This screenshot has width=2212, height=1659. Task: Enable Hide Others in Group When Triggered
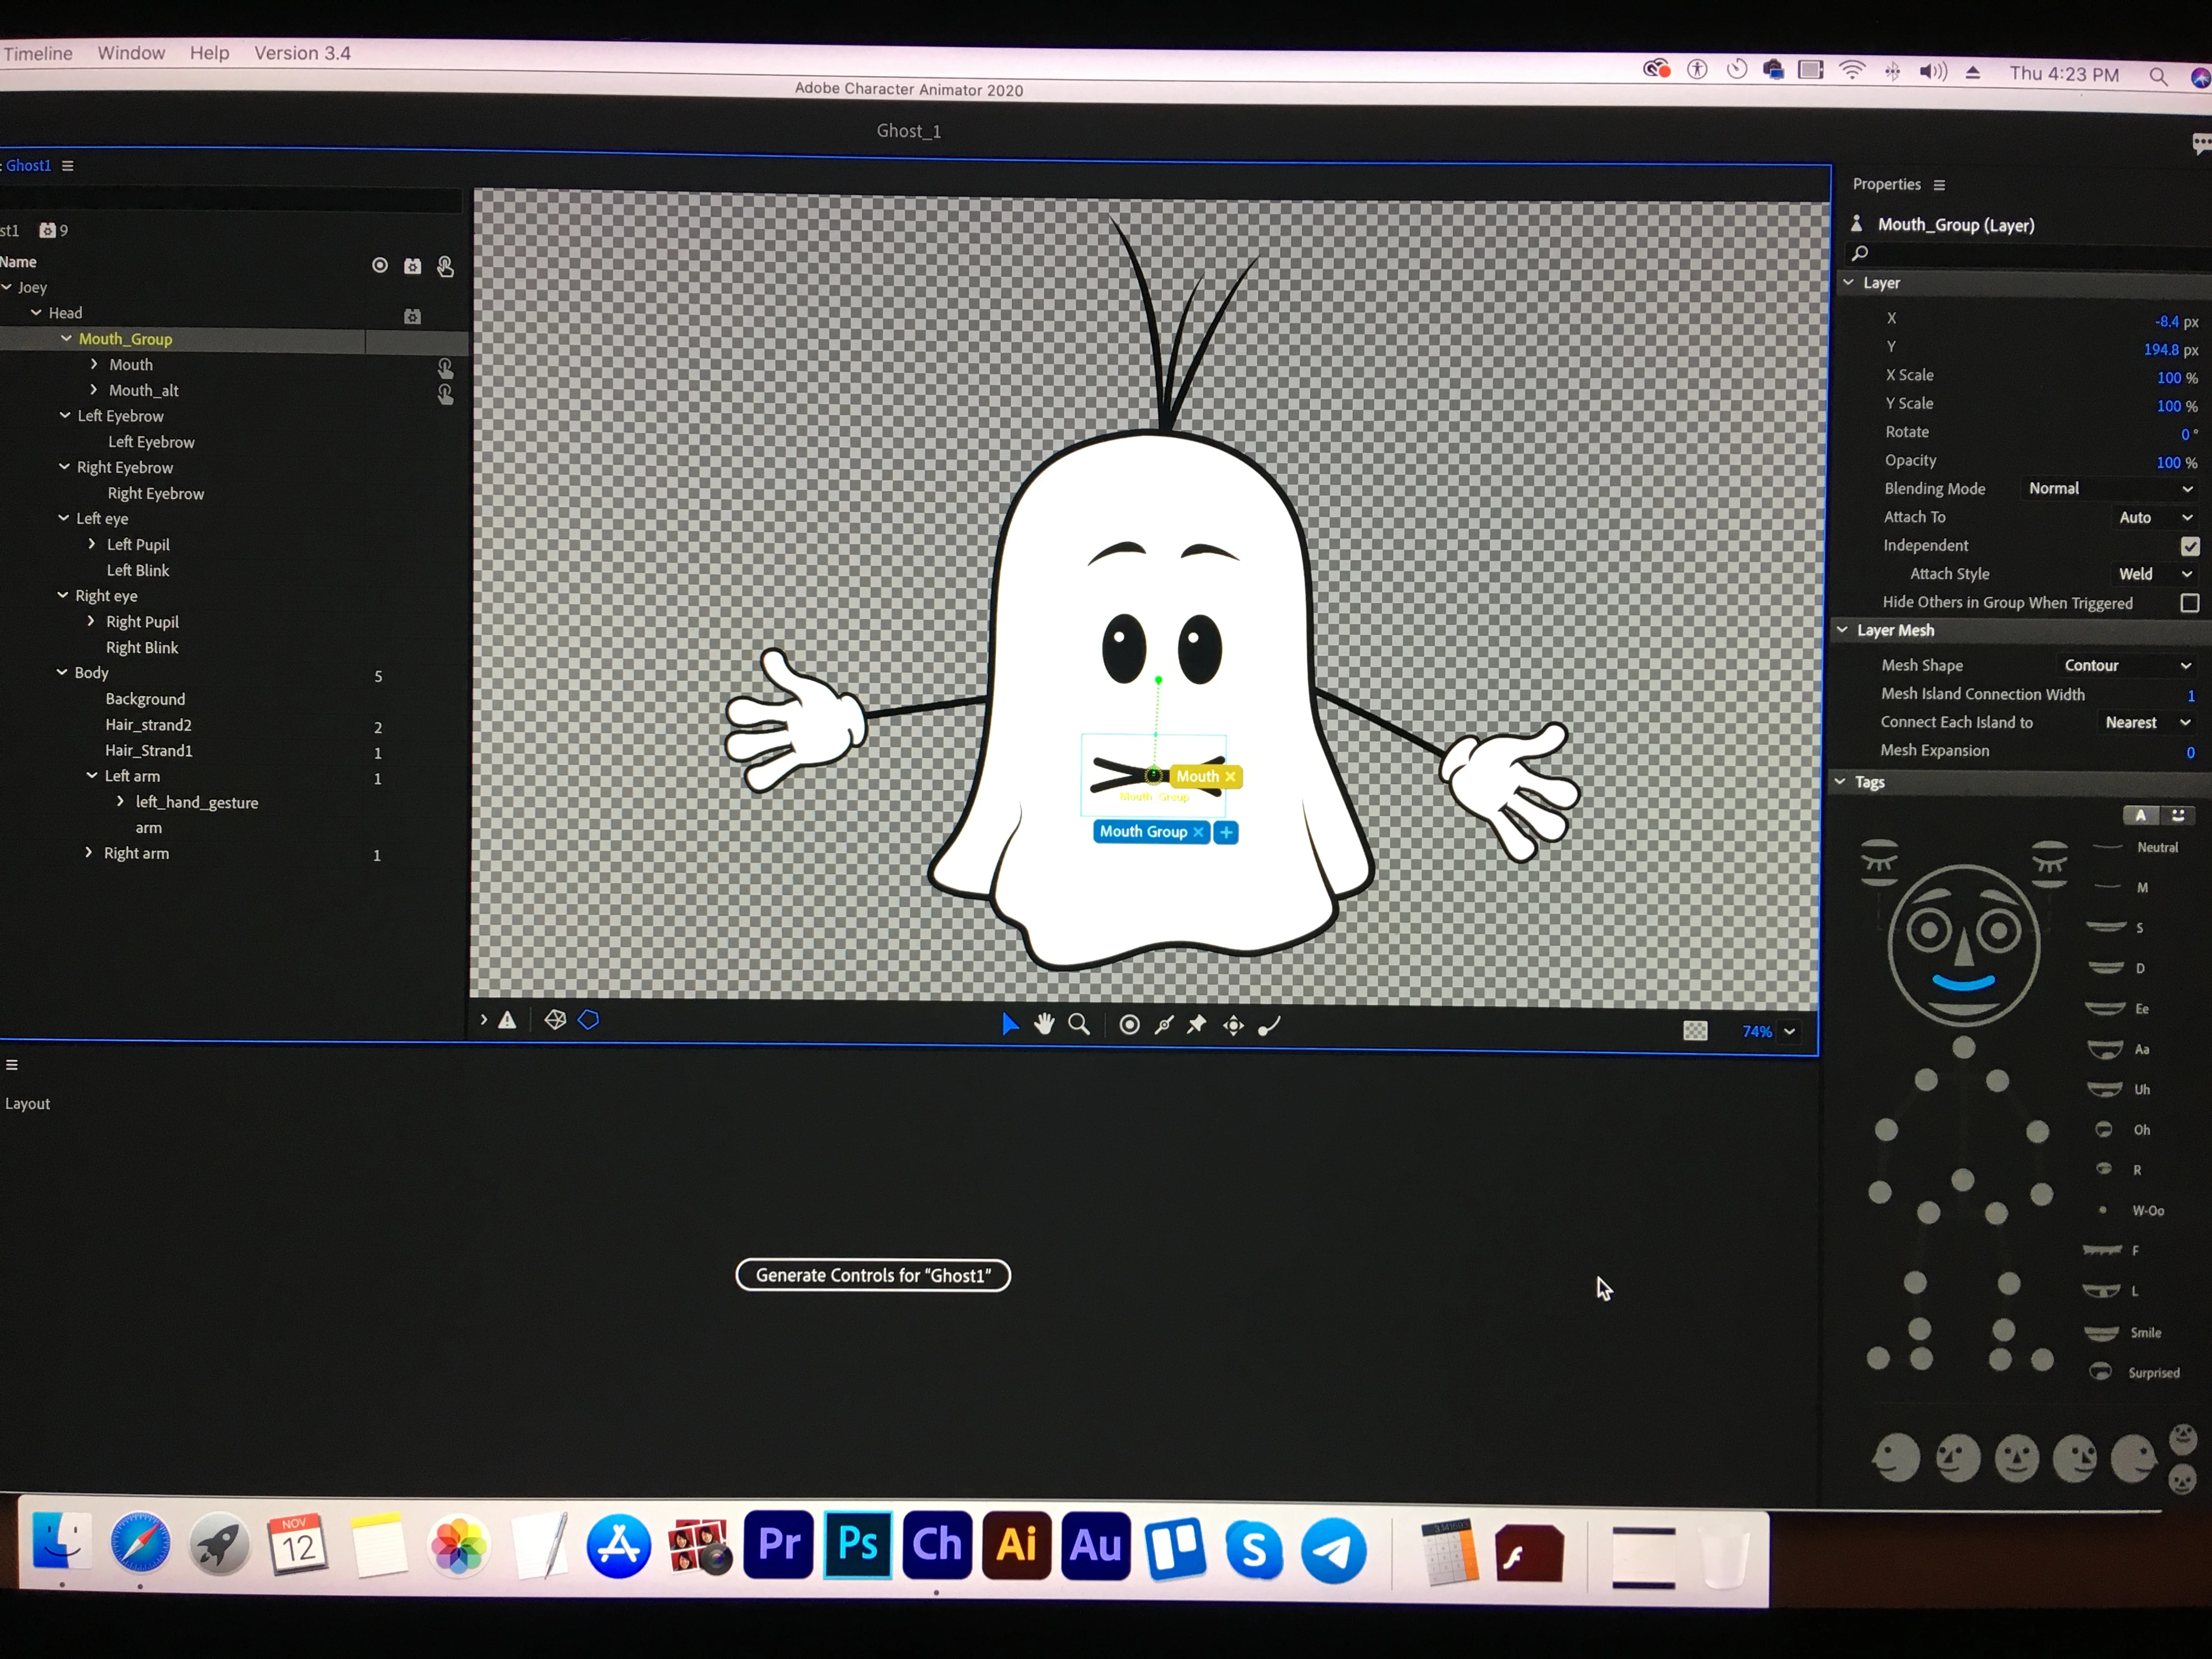pos(2189,603)
